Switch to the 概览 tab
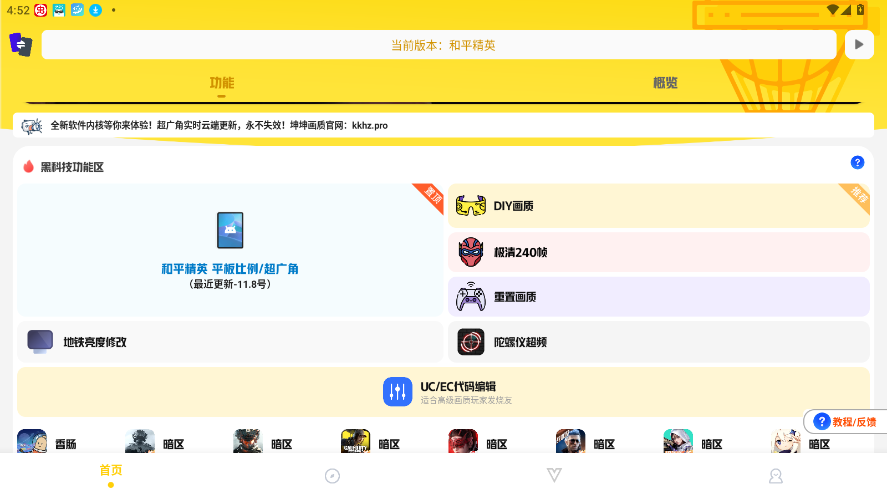 [x=665, y=83]
